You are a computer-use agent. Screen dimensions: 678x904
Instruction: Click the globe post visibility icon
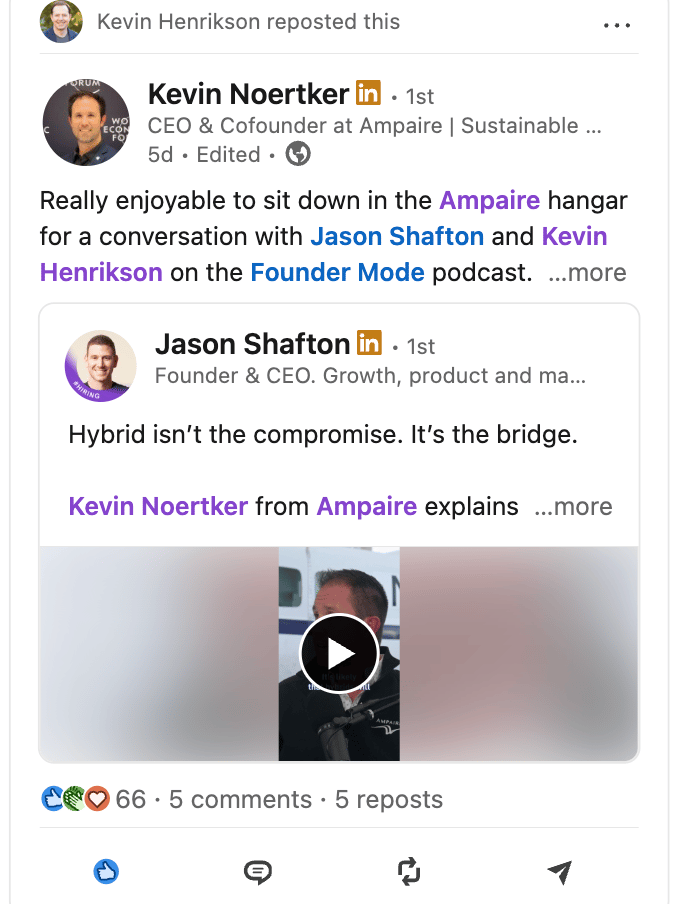pyautogui.click(x=298, y=154)
